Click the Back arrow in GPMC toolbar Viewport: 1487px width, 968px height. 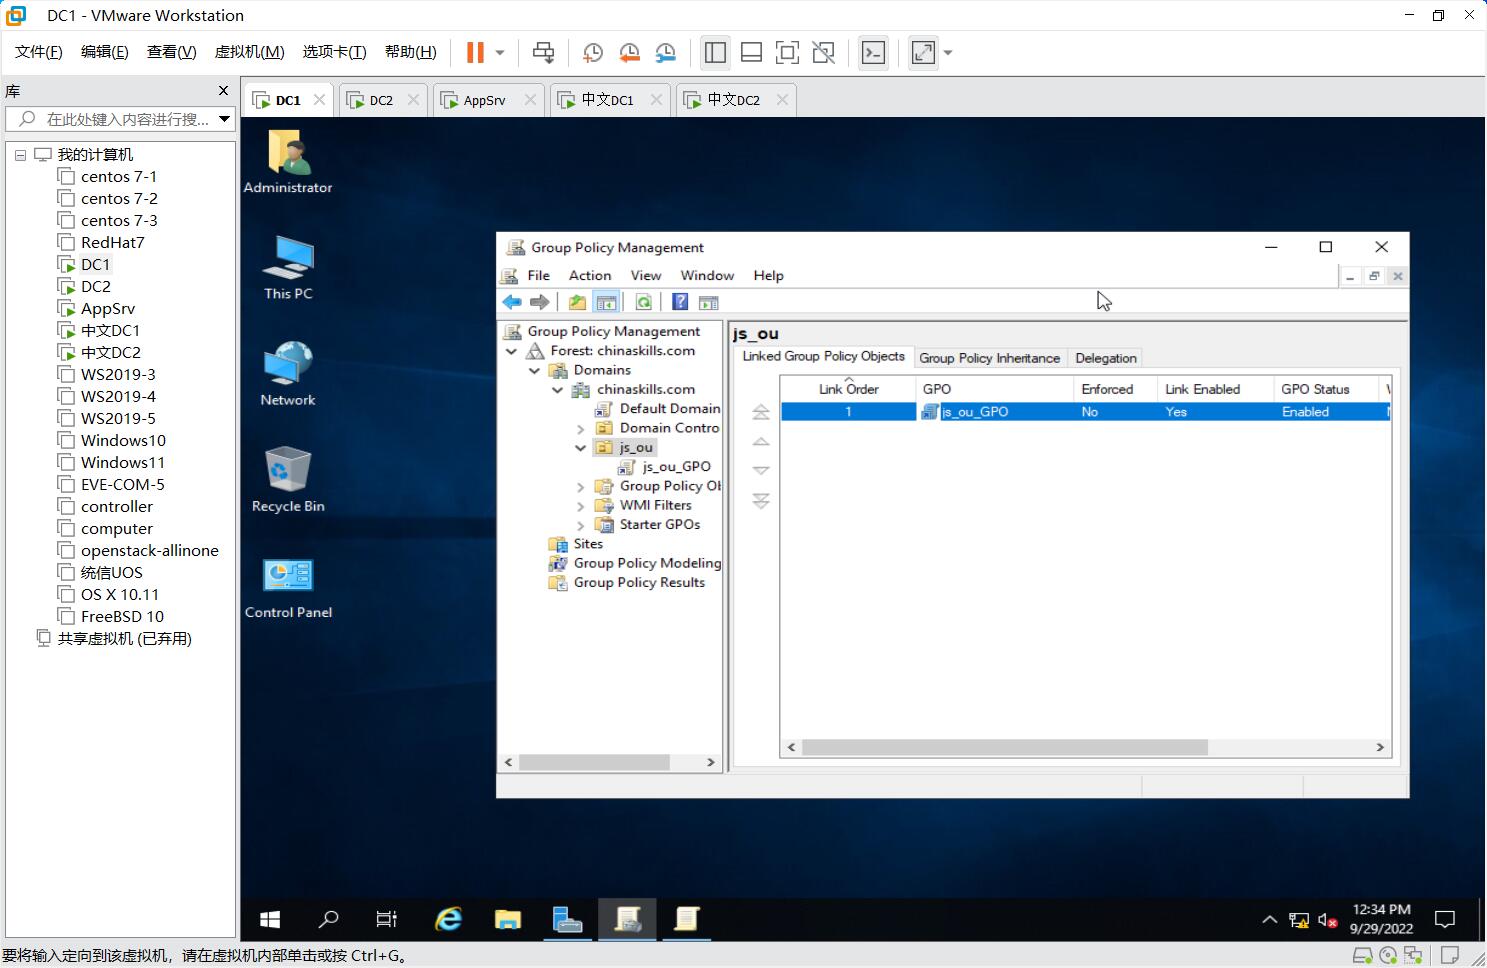click(512, 302)
